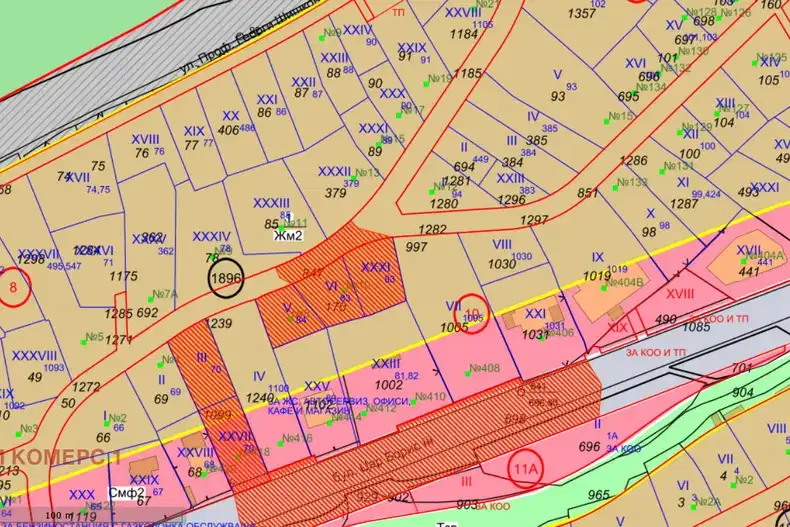This screenshot has width=790, height=527.
Task: Click lot number 1272
Action: tap(86, 387)
